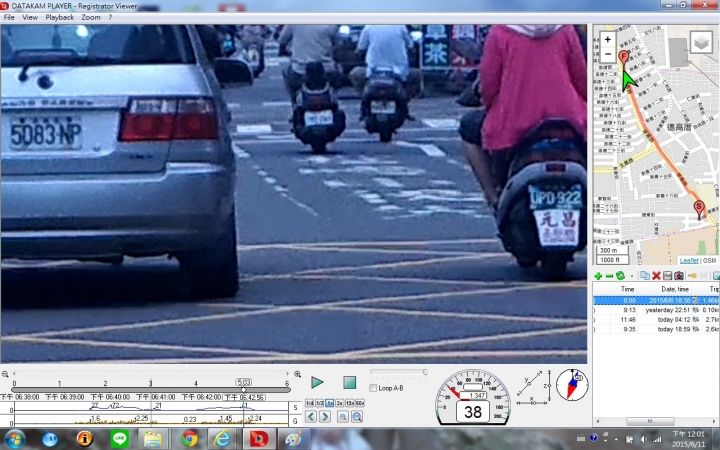Click the gold key protect icon
720x450 pixels.
tap(692, 276)
